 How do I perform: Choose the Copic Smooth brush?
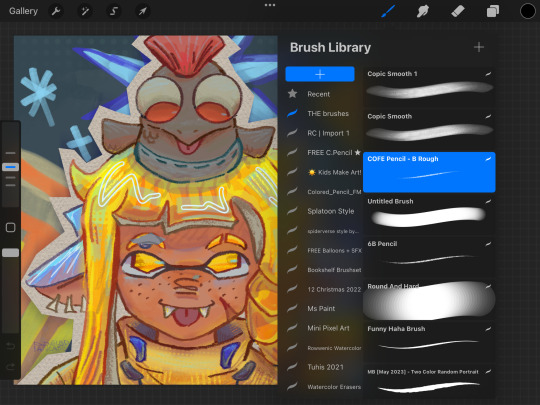coord(429,129)
